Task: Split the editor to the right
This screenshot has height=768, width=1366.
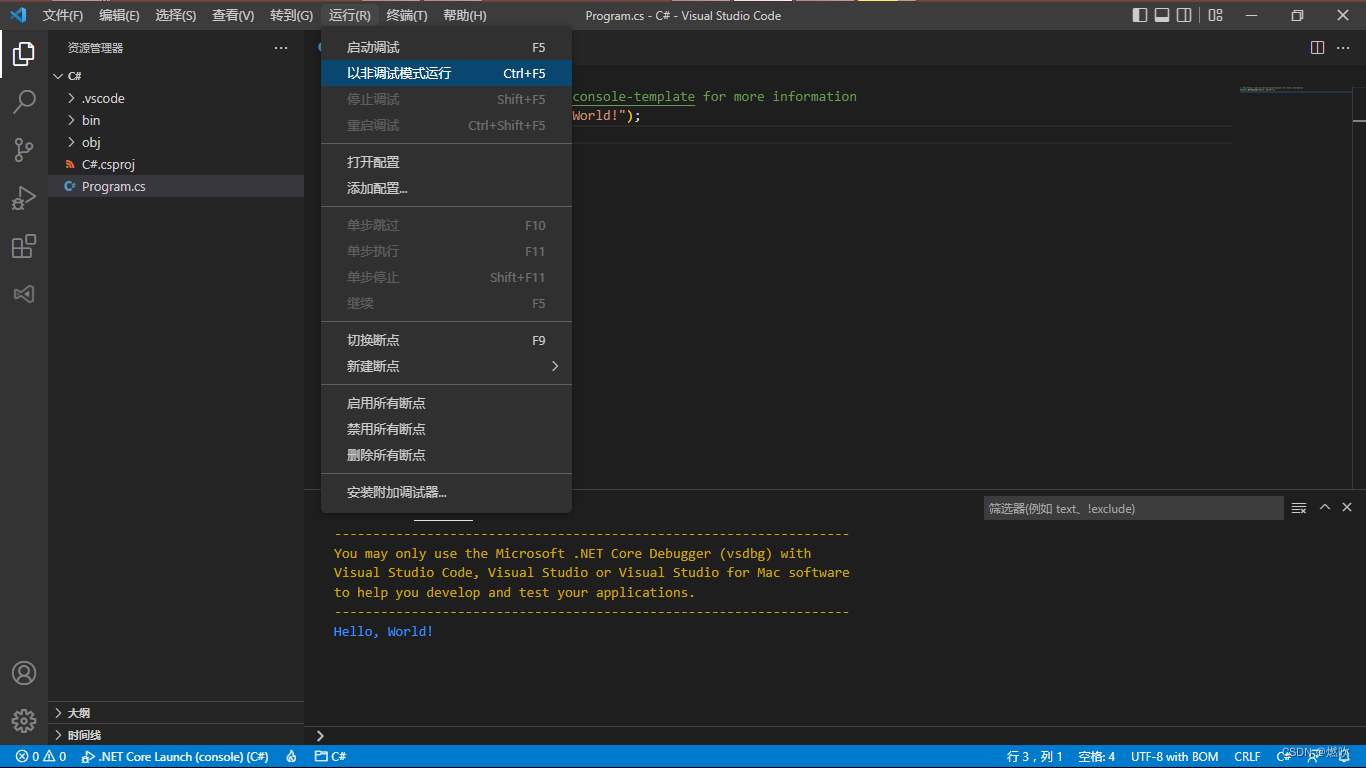Action: point(1317,48)
